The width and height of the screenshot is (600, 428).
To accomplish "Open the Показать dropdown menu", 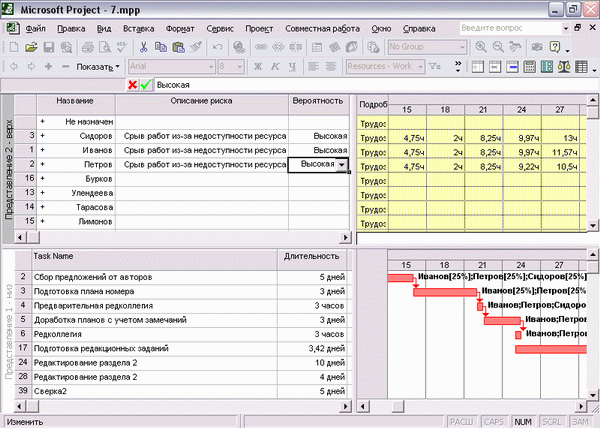I will point(98,67).
